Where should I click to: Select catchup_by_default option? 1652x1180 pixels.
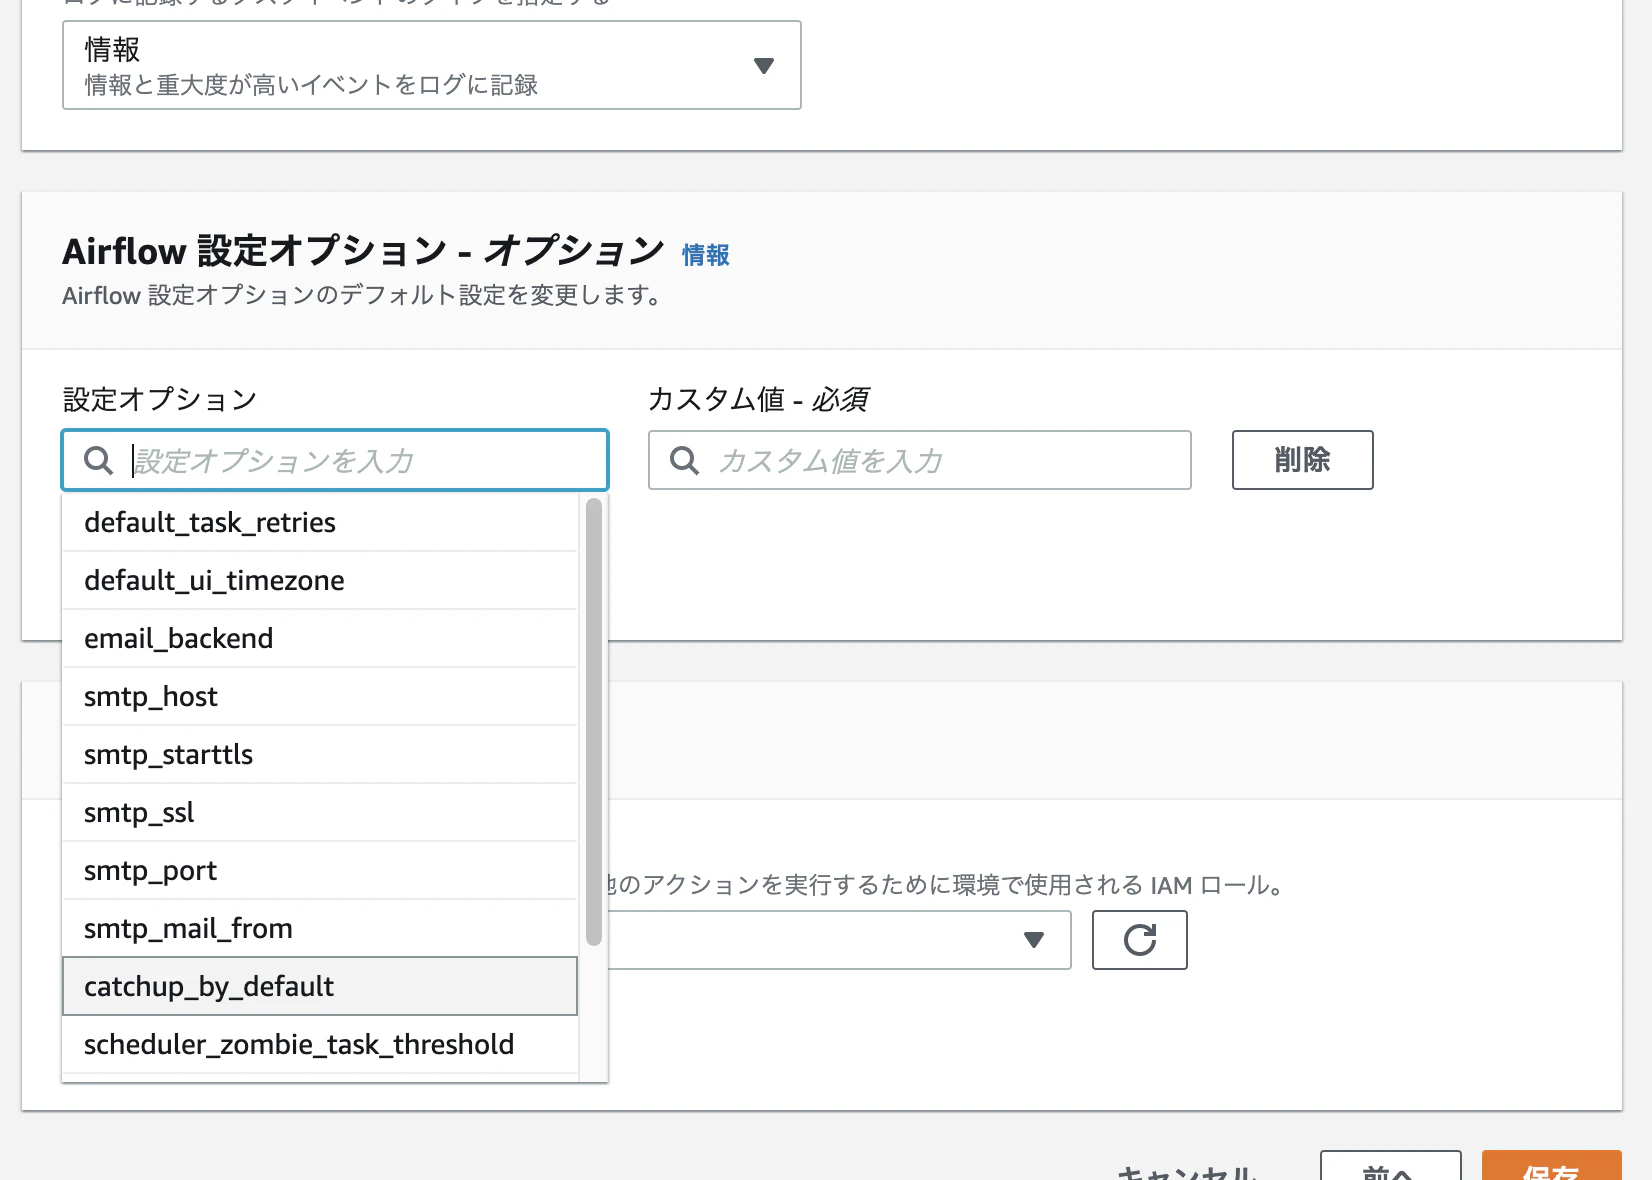coord(320,987)
